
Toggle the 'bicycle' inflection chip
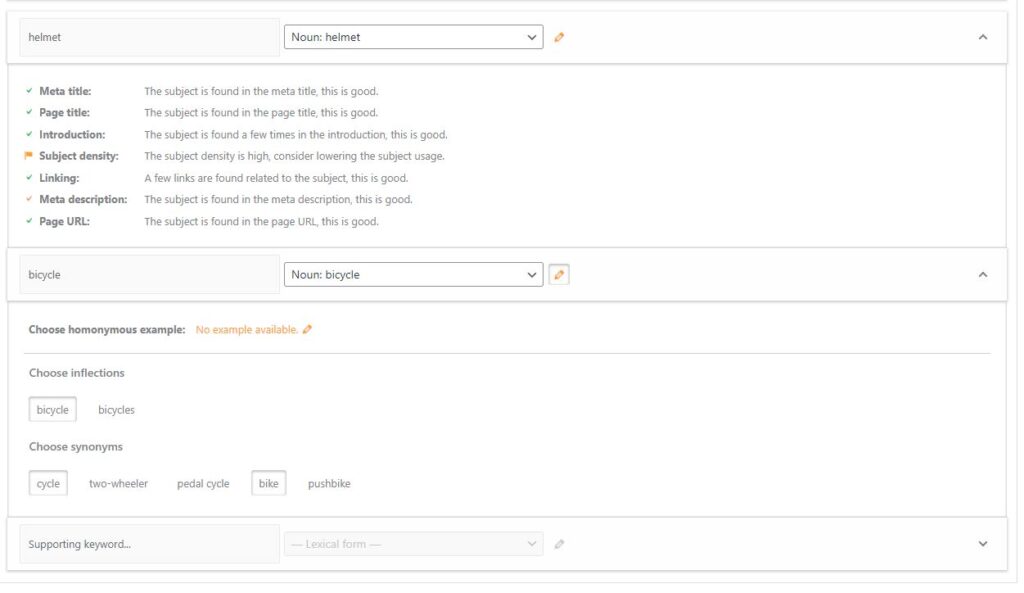(x=52, y=409)
